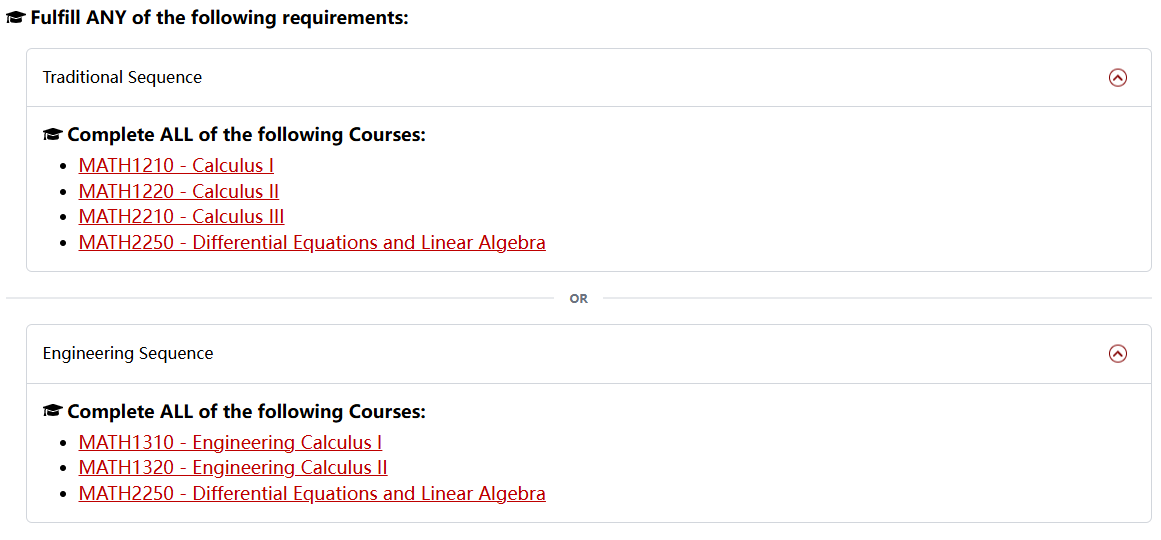The width and height of the screenshot is (1161, 540).
Task: Click the Traditional Sequence header title
Action: [x=122, y=77]
